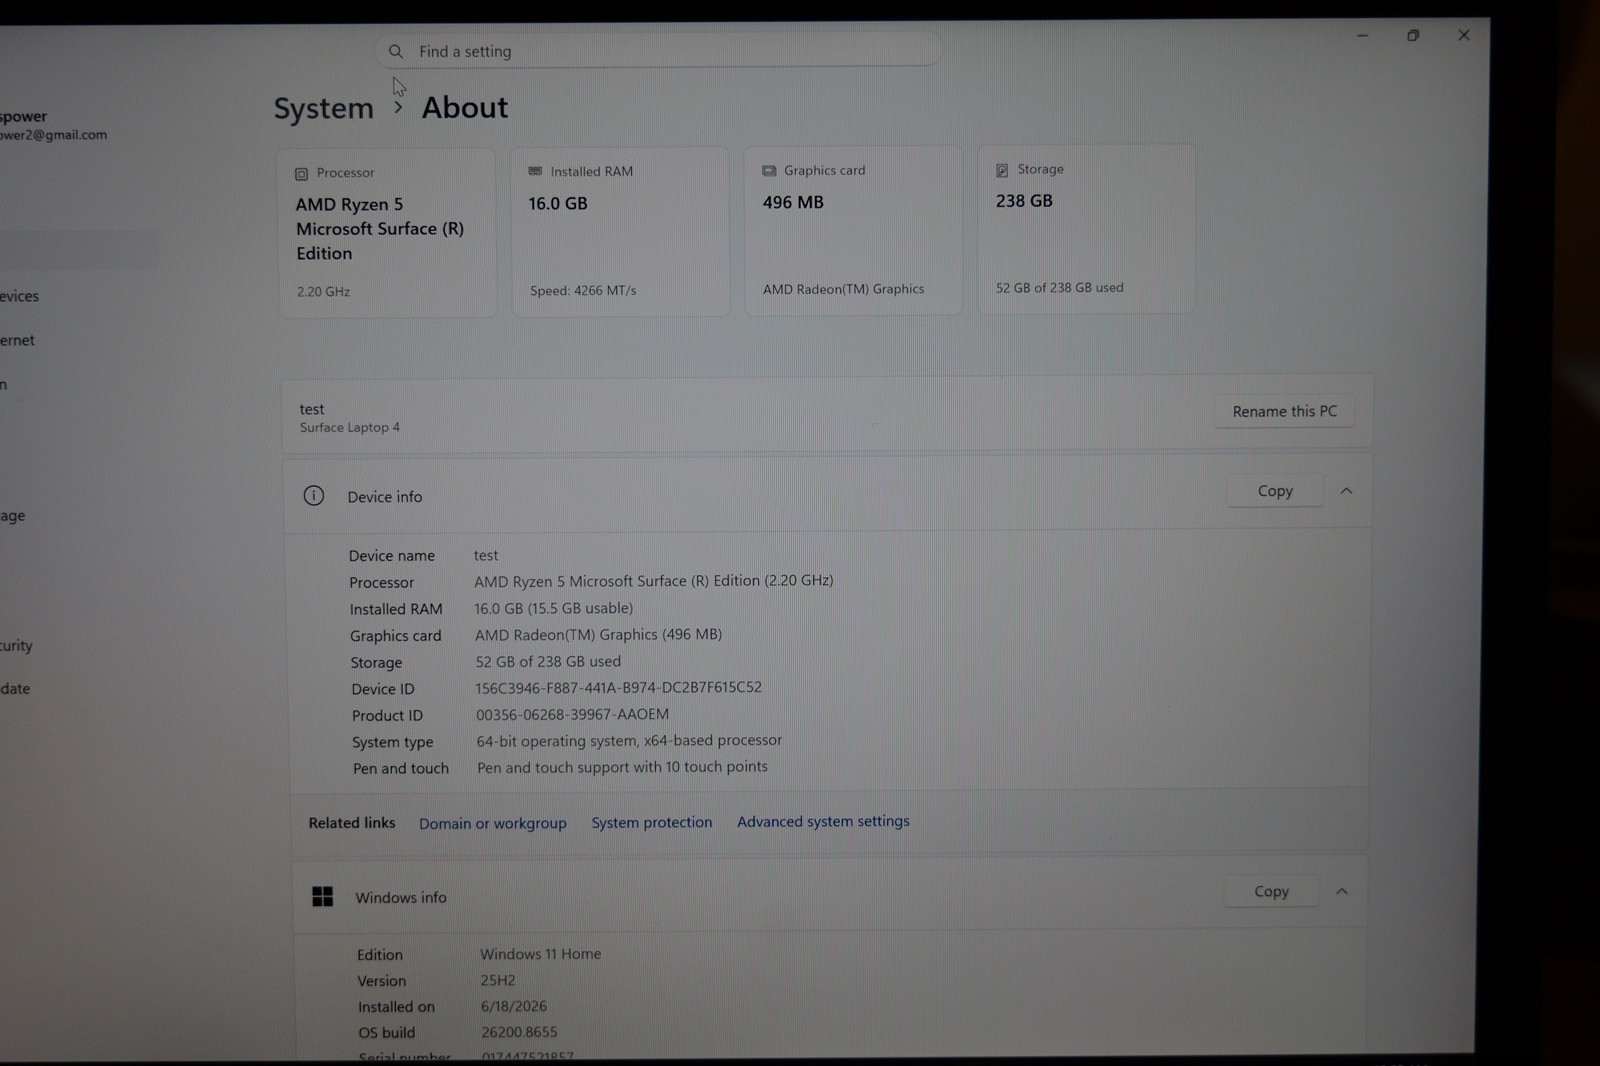Open the Installed RAM summary card

tap(621, 232)
